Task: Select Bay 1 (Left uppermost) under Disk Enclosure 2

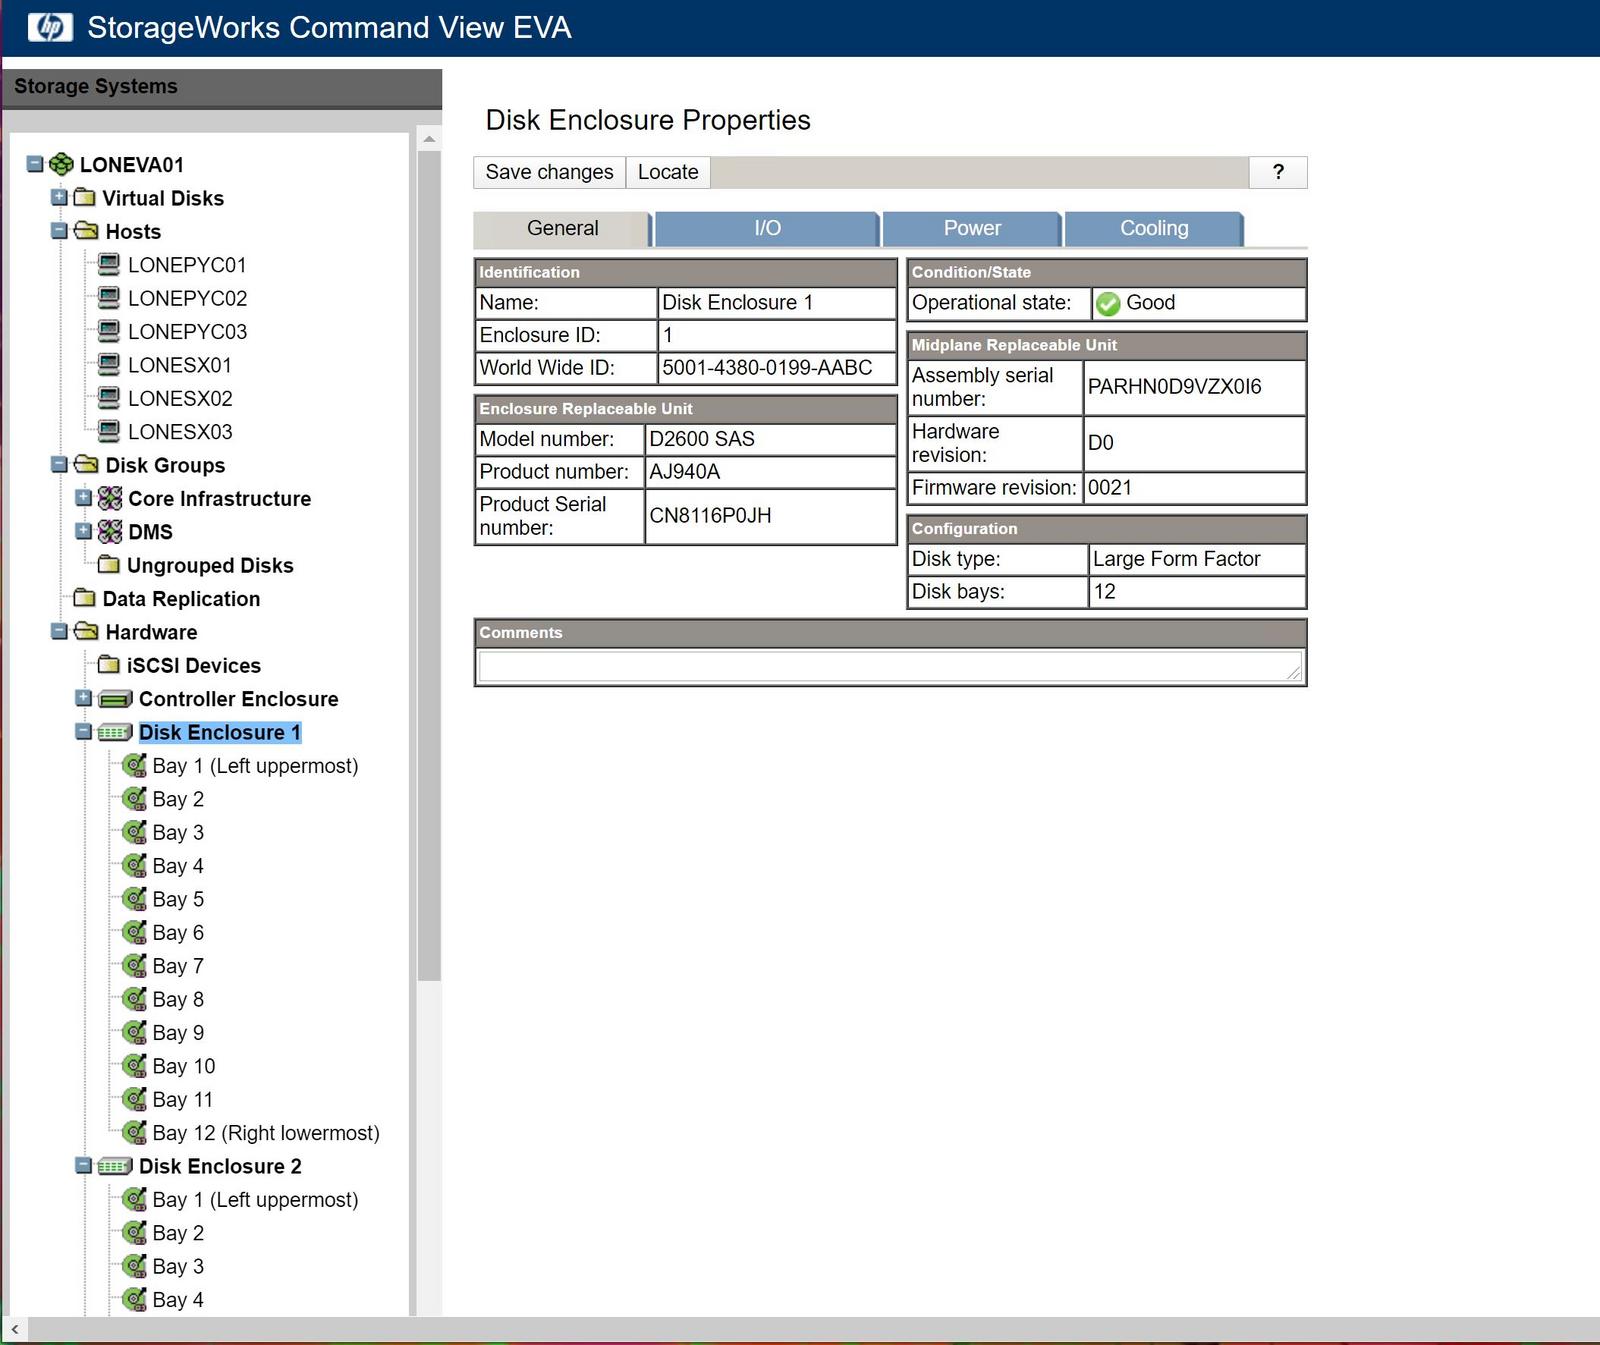Action: (x=255, y=1199)
